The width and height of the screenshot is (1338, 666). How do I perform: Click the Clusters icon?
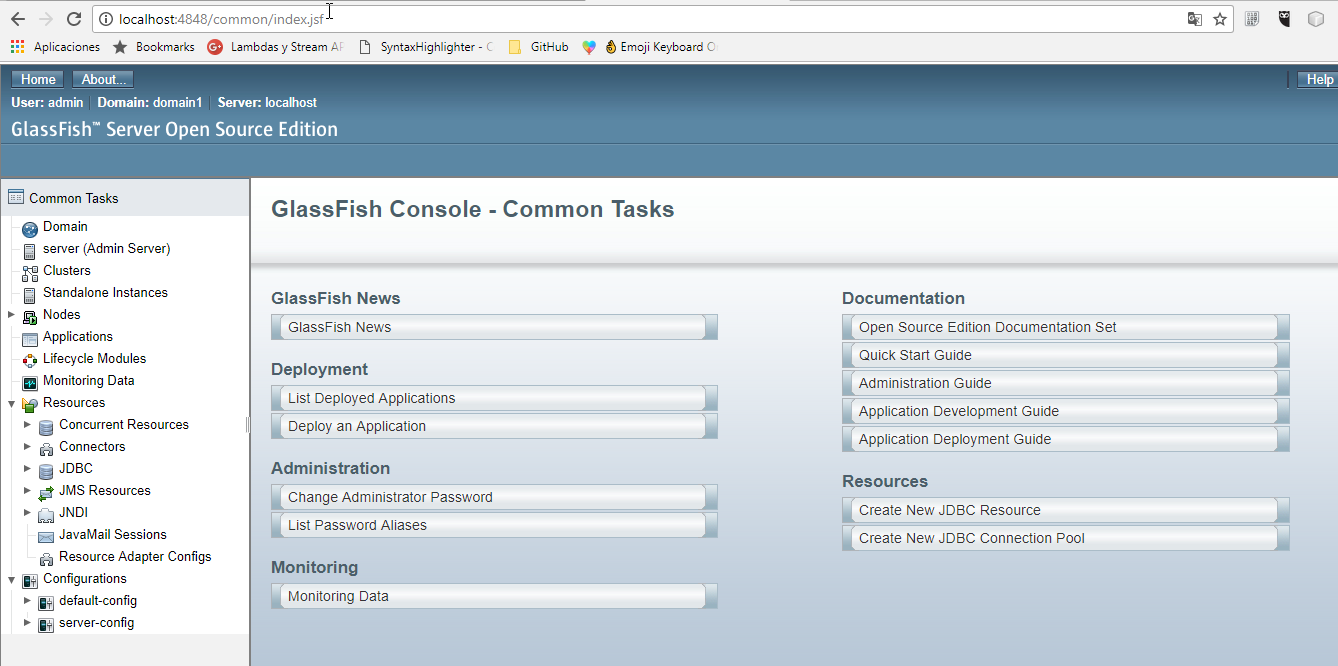pyautogui.click(x=29, y=270)
